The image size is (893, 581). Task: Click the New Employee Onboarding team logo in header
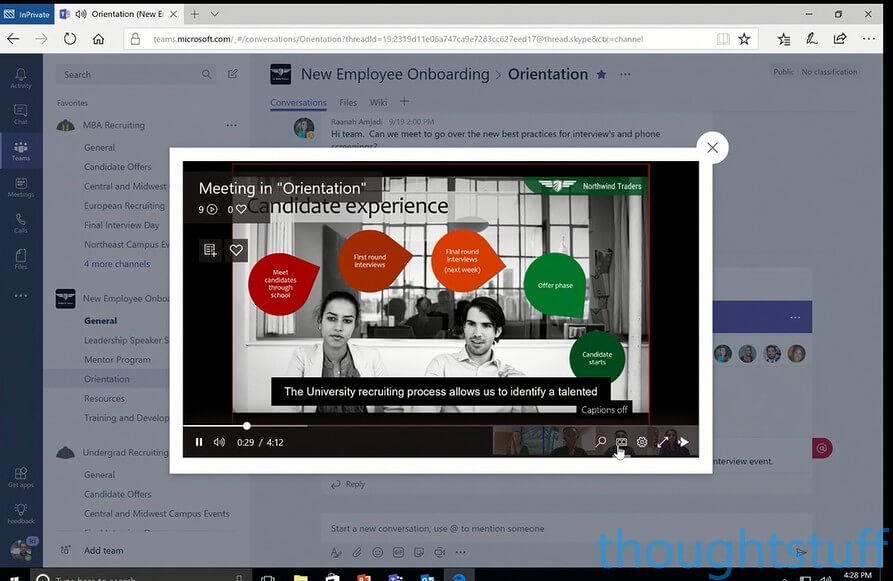pyautogui.click(x=280, y=74)
